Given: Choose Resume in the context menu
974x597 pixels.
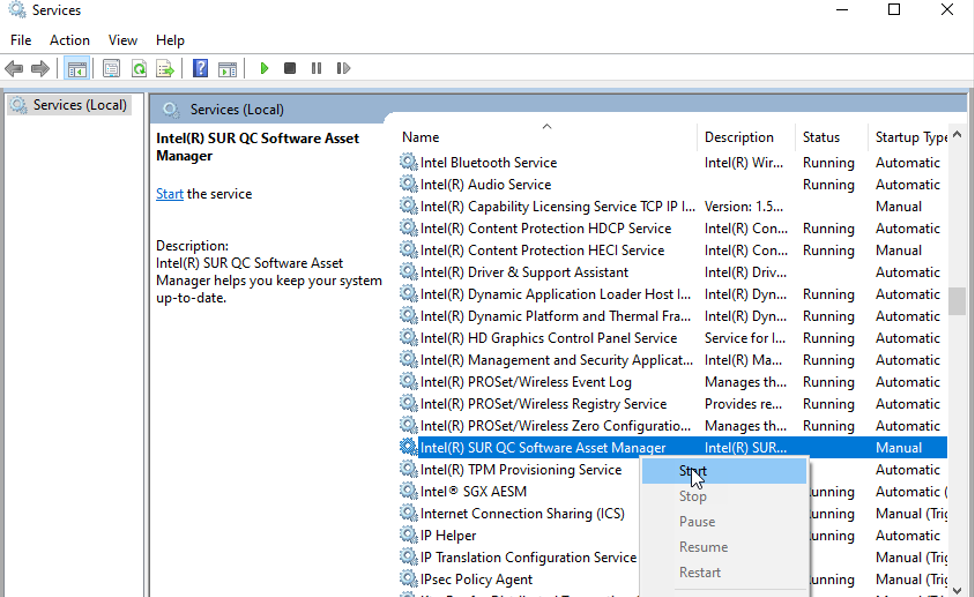Looking at the screenshot, I should point(724,547).
